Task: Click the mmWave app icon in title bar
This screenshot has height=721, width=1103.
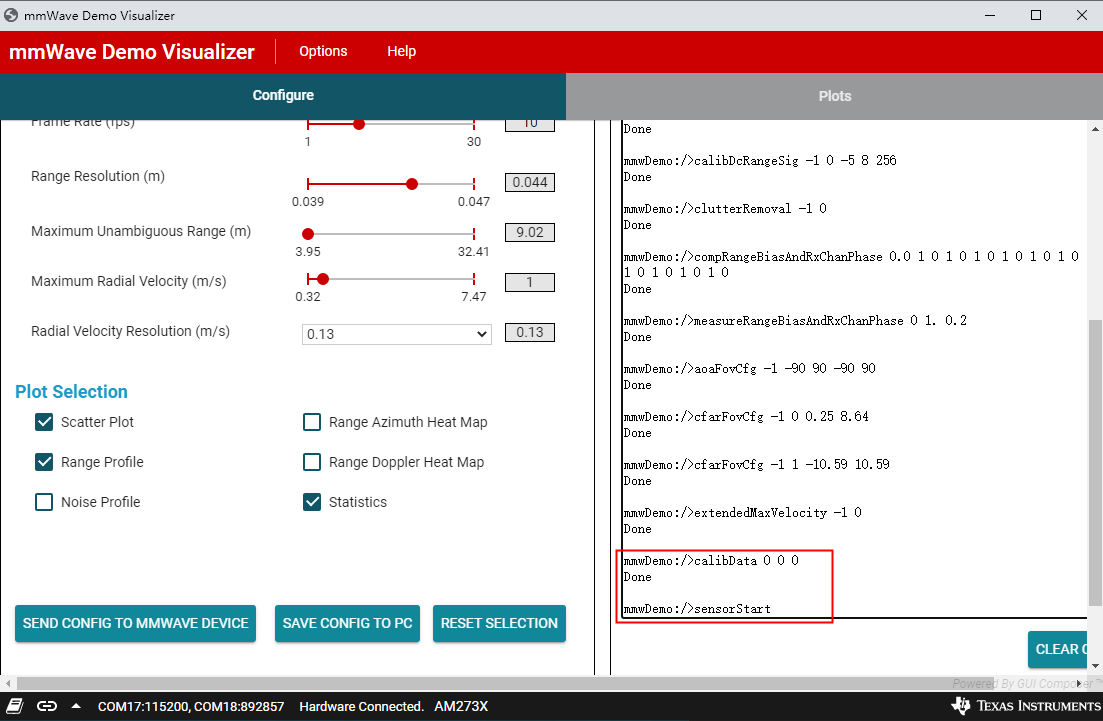Action: coord(11,15)
